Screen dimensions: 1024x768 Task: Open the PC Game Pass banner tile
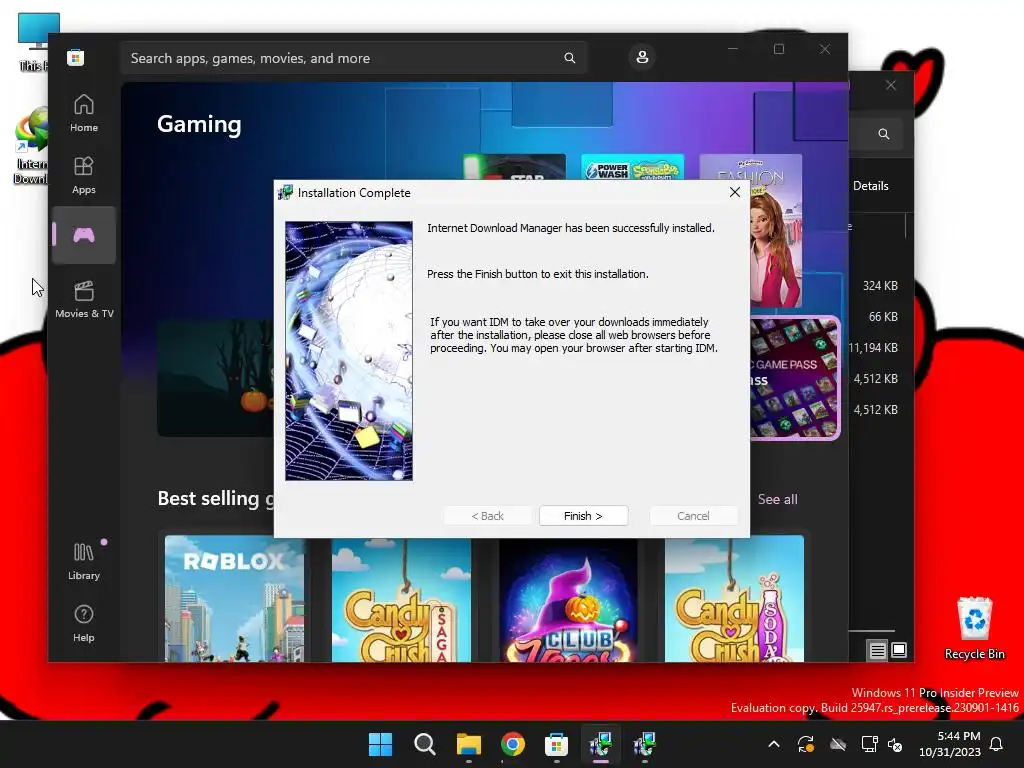795,379
